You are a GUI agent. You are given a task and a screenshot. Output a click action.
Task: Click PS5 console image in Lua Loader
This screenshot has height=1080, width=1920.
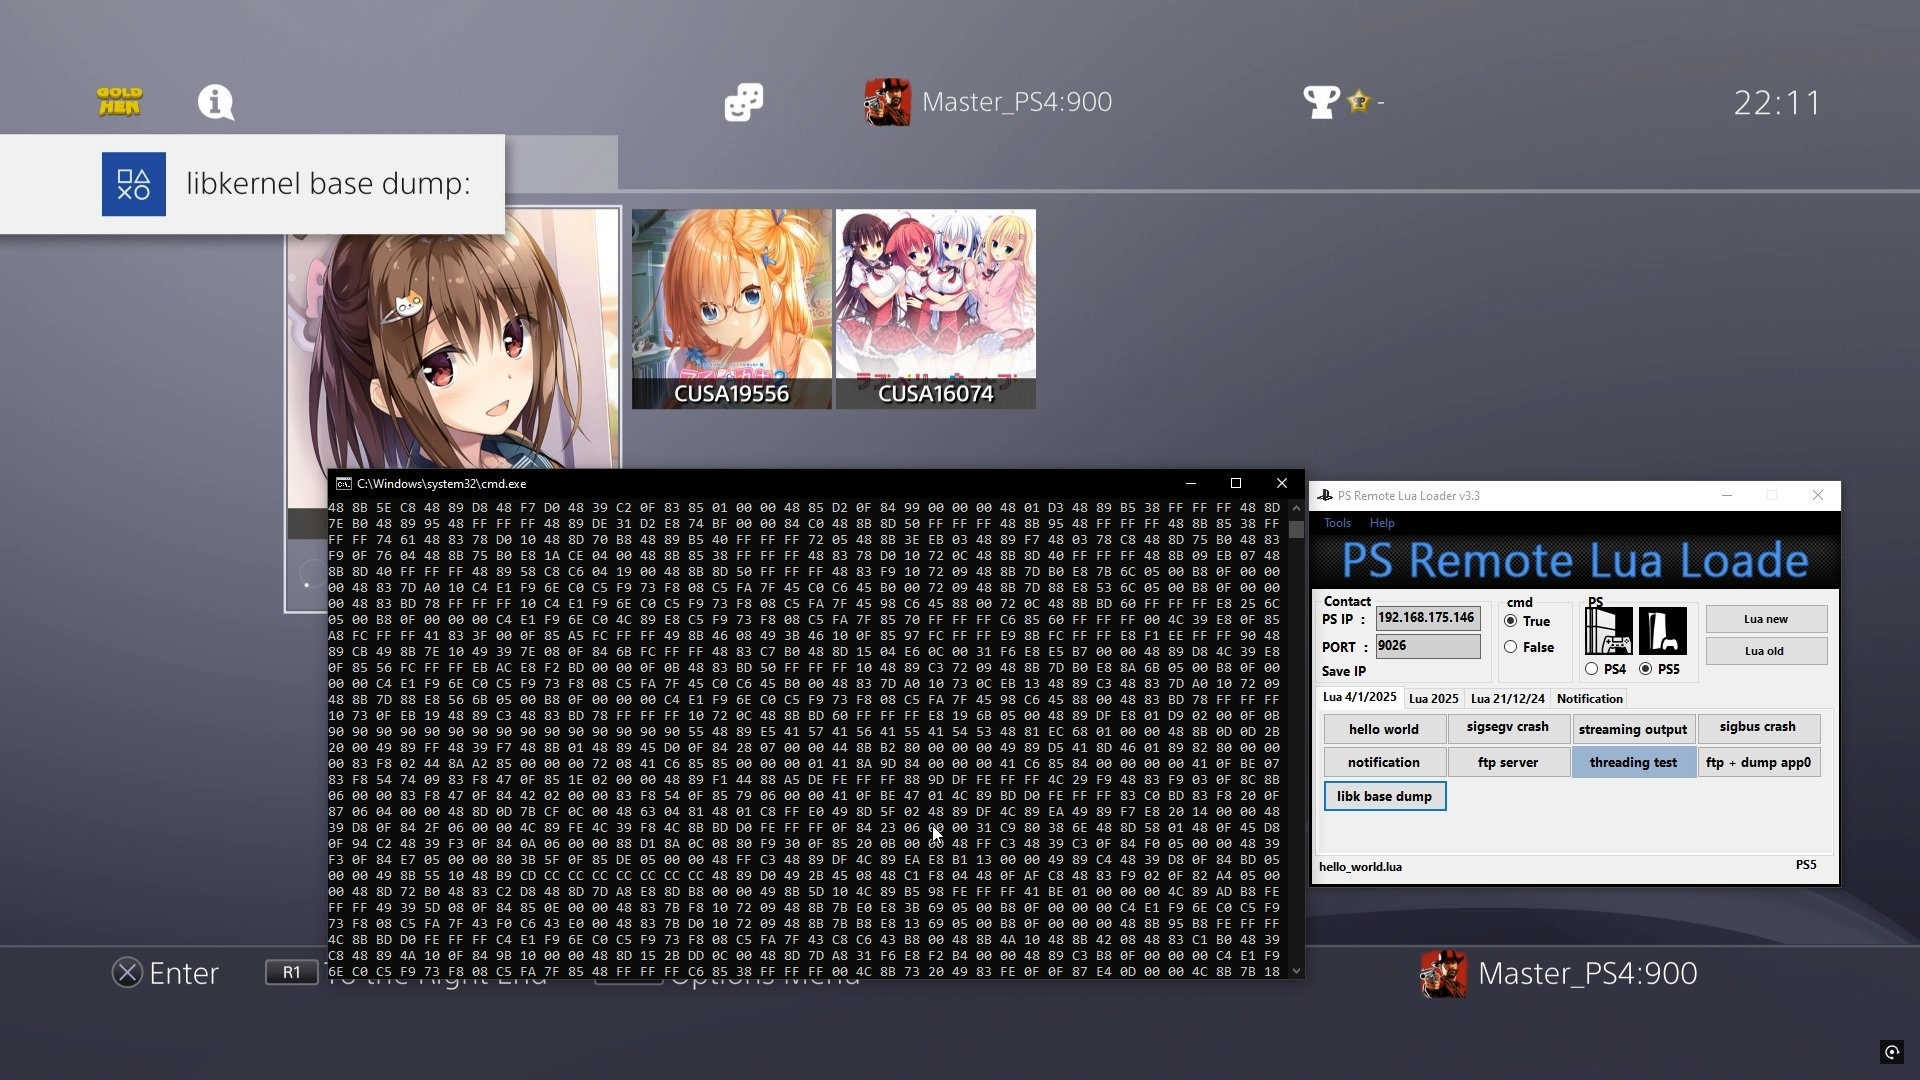[1662, 631]
